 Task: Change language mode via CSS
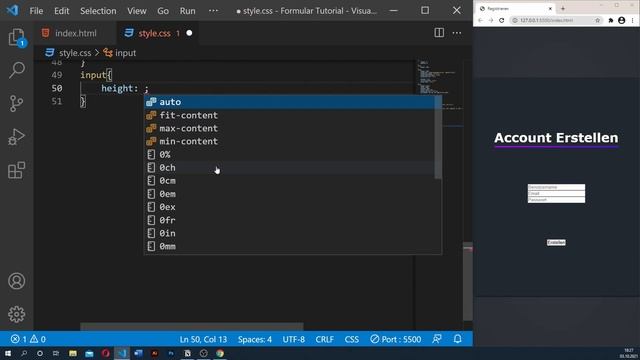click(351, 339)
